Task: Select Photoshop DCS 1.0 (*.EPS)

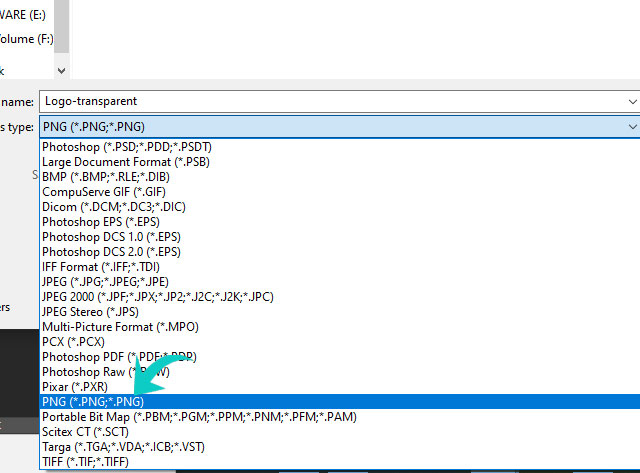Action: coord(340,237)
